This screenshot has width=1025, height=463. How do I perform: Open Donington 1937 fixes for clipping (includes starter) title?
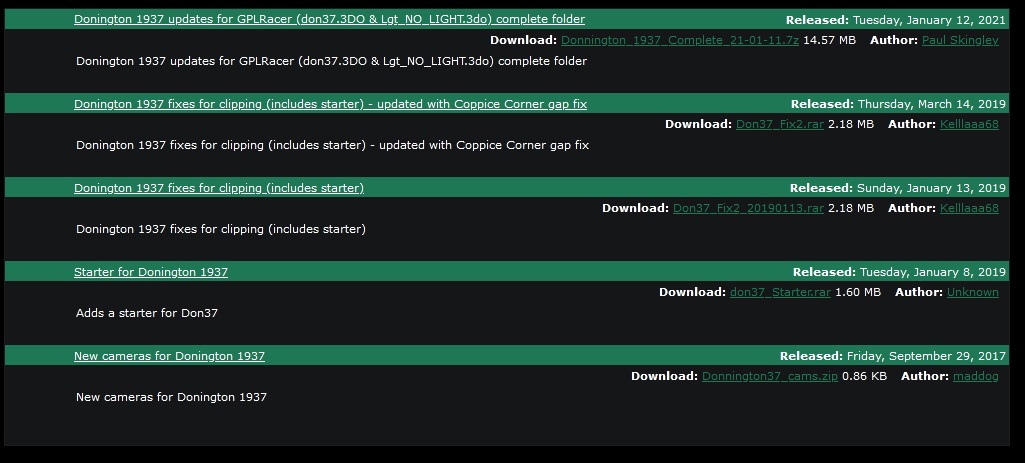click(219, 188)
